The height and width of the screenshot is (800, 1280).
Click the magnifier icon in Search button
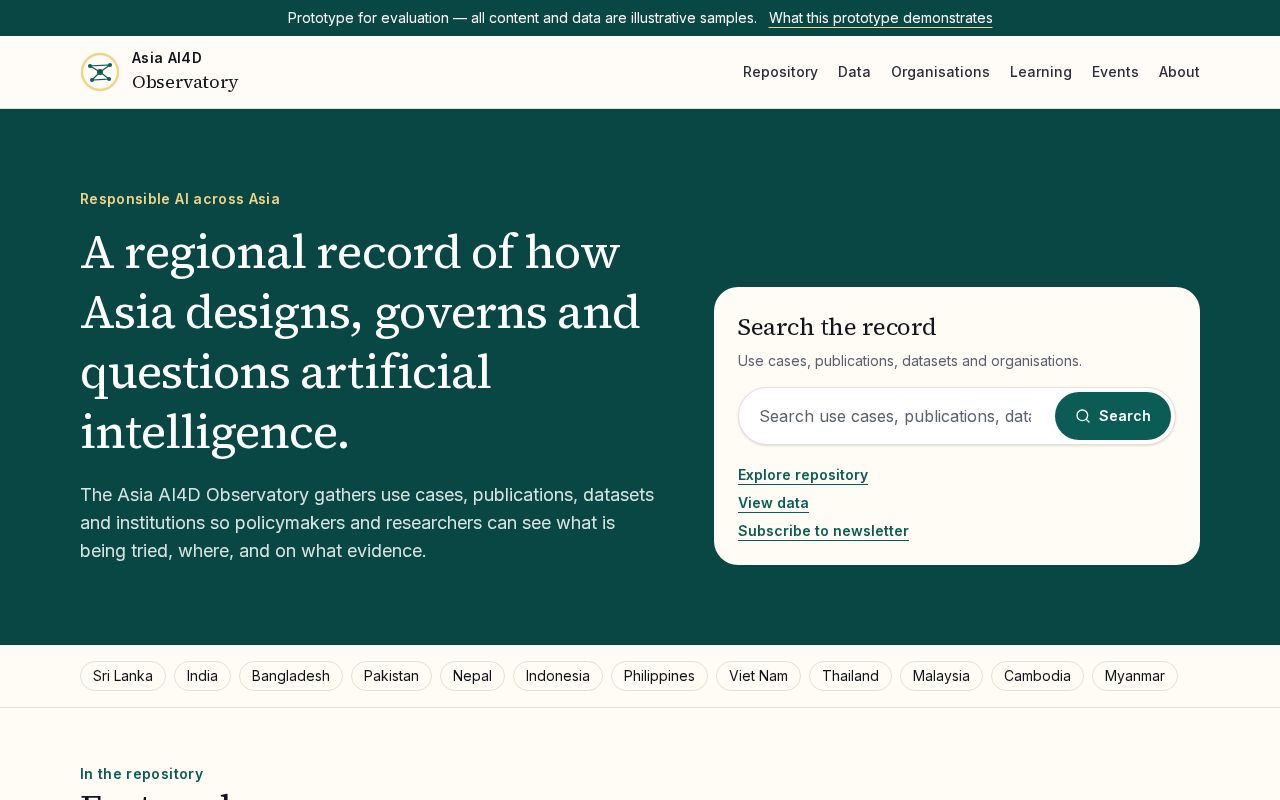pyautogui.click(x=1083, y=416)
